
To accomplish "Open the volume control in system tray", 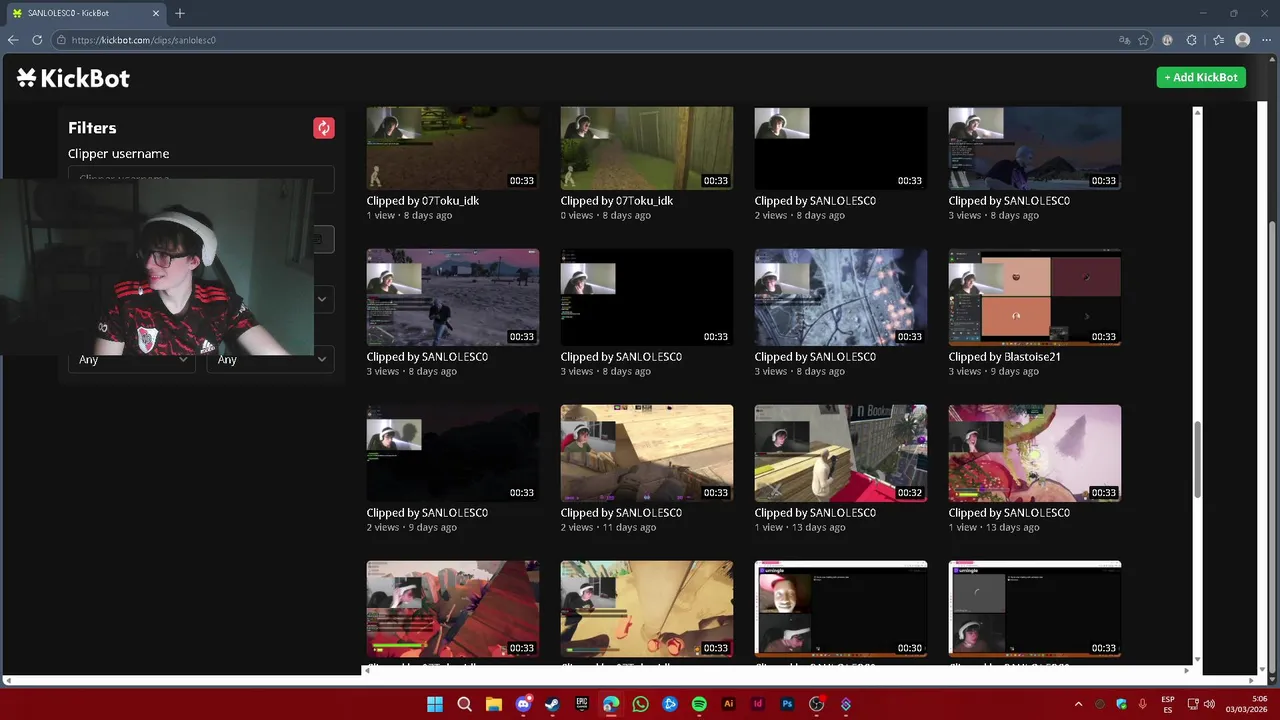I will click(x=1209, y=704).
